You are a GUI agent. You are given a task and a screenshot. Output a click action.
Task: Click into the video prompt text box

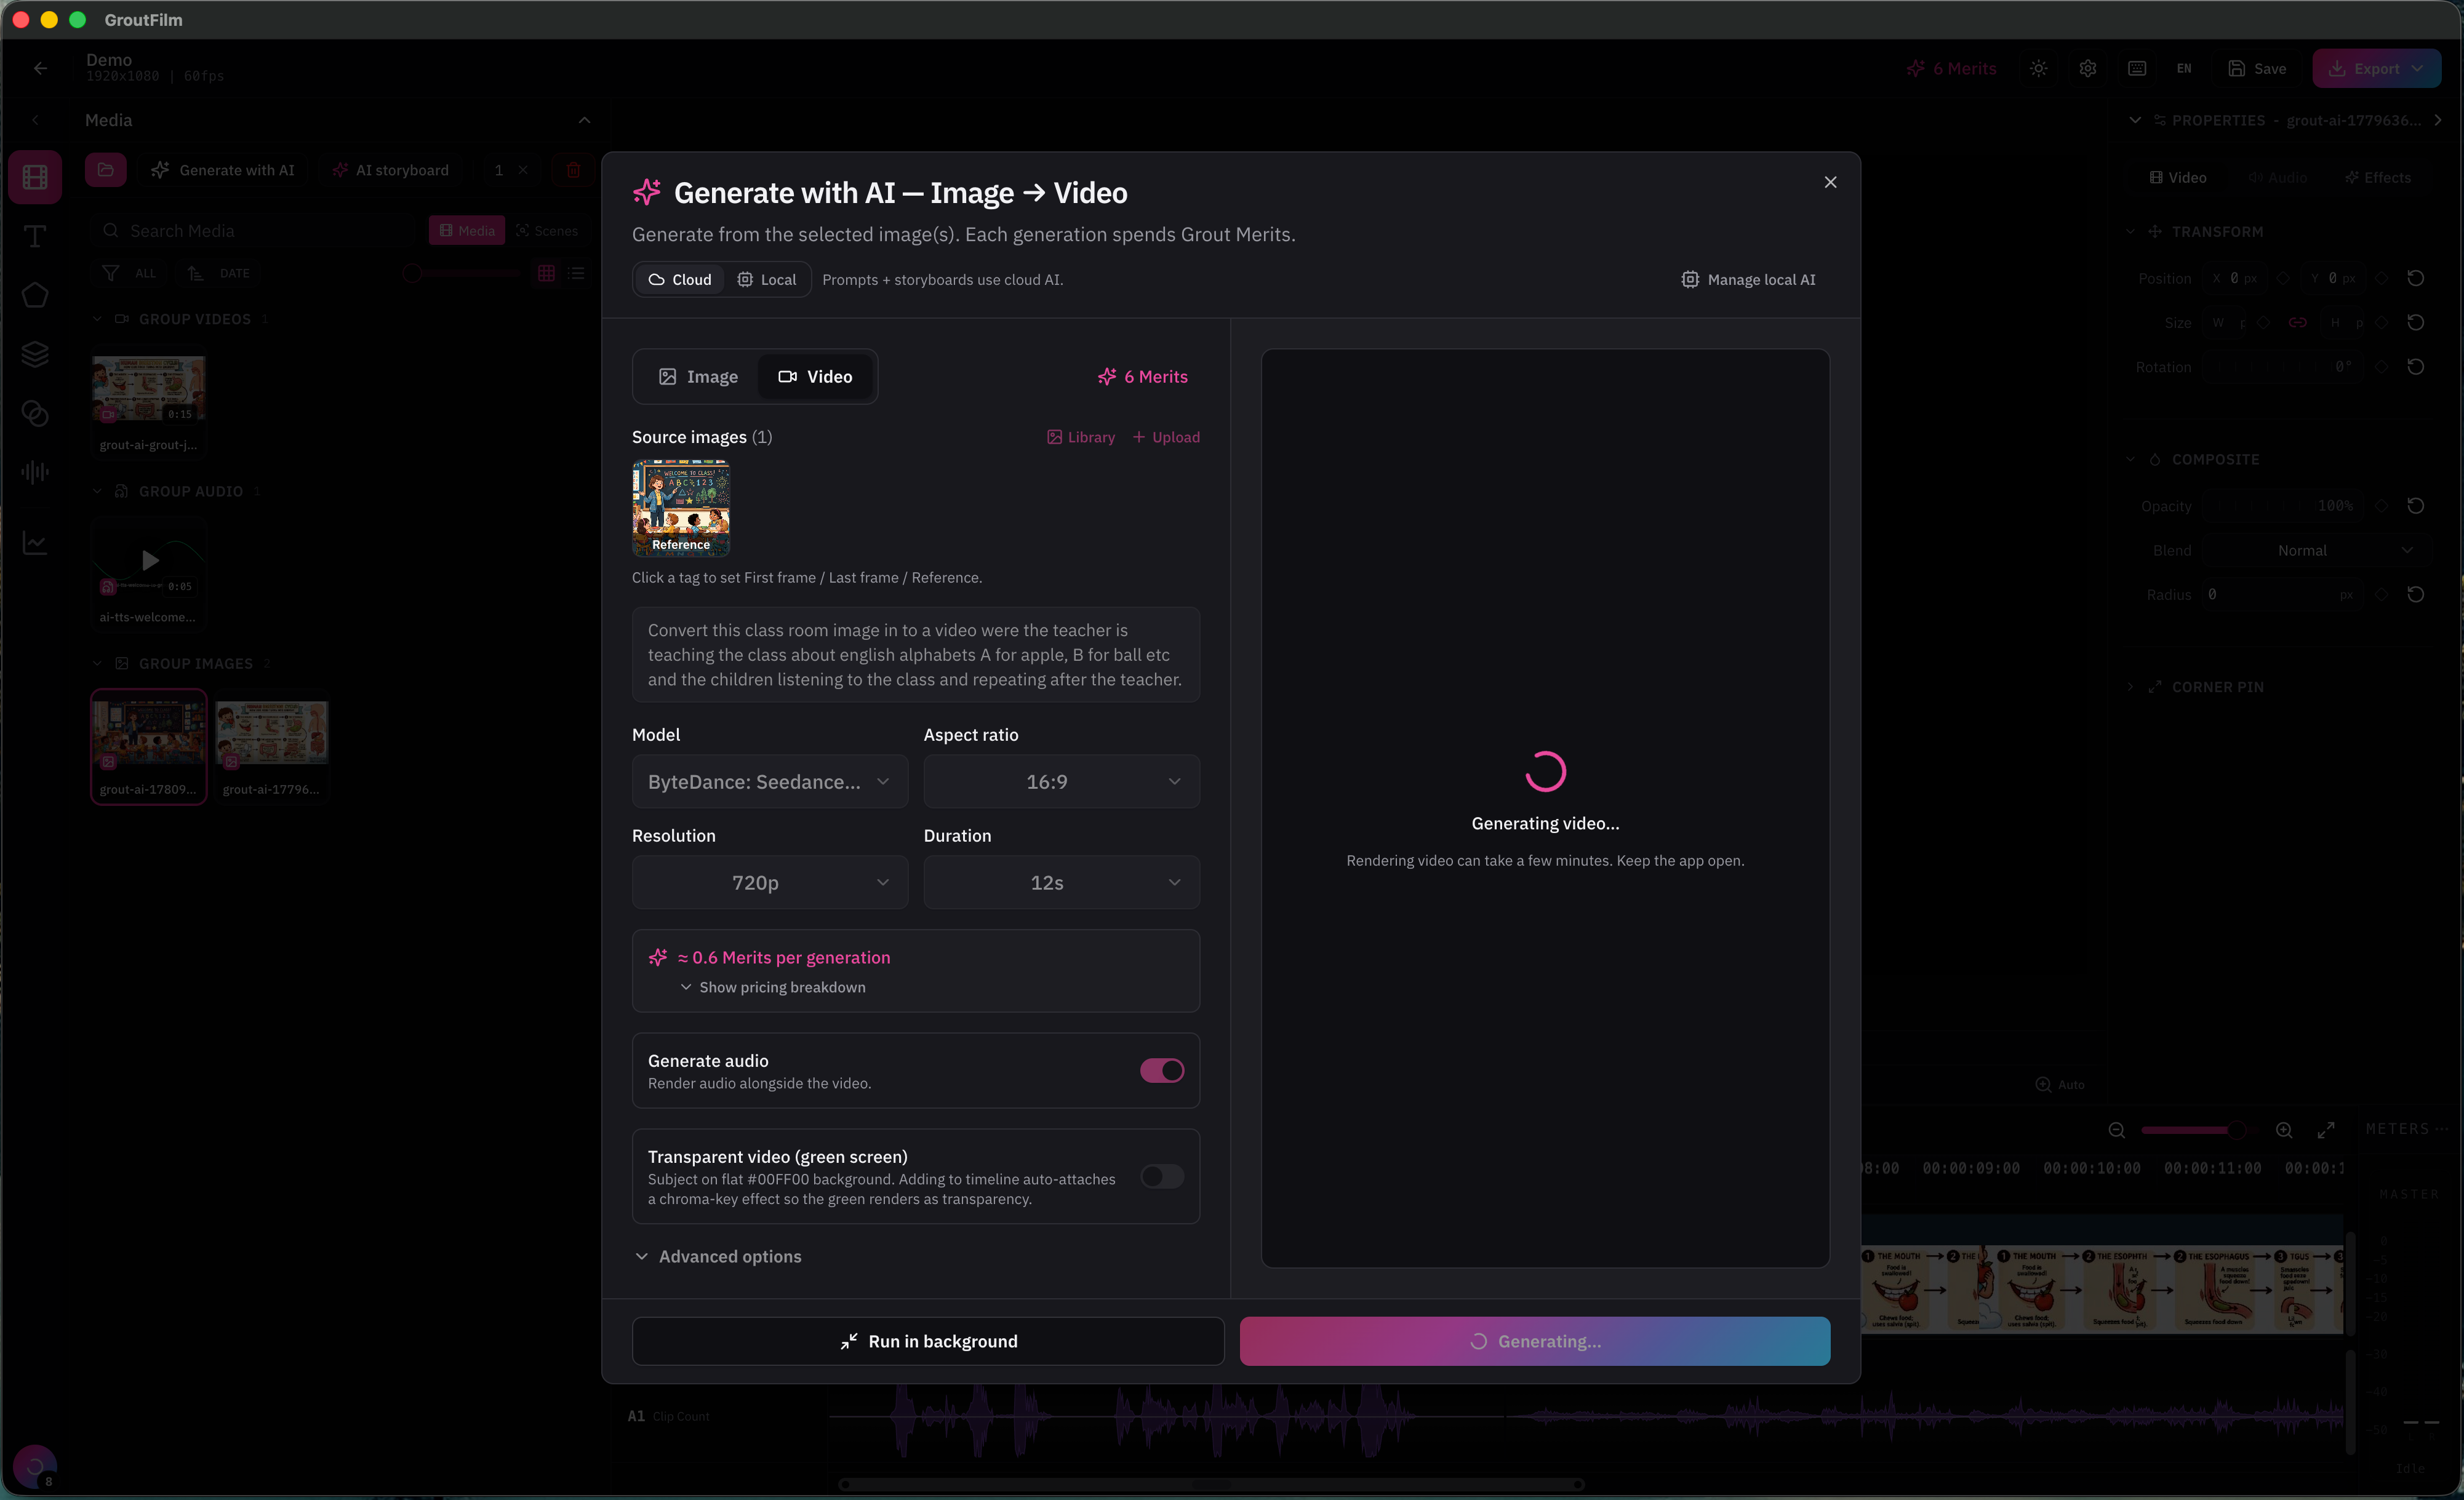916,654
